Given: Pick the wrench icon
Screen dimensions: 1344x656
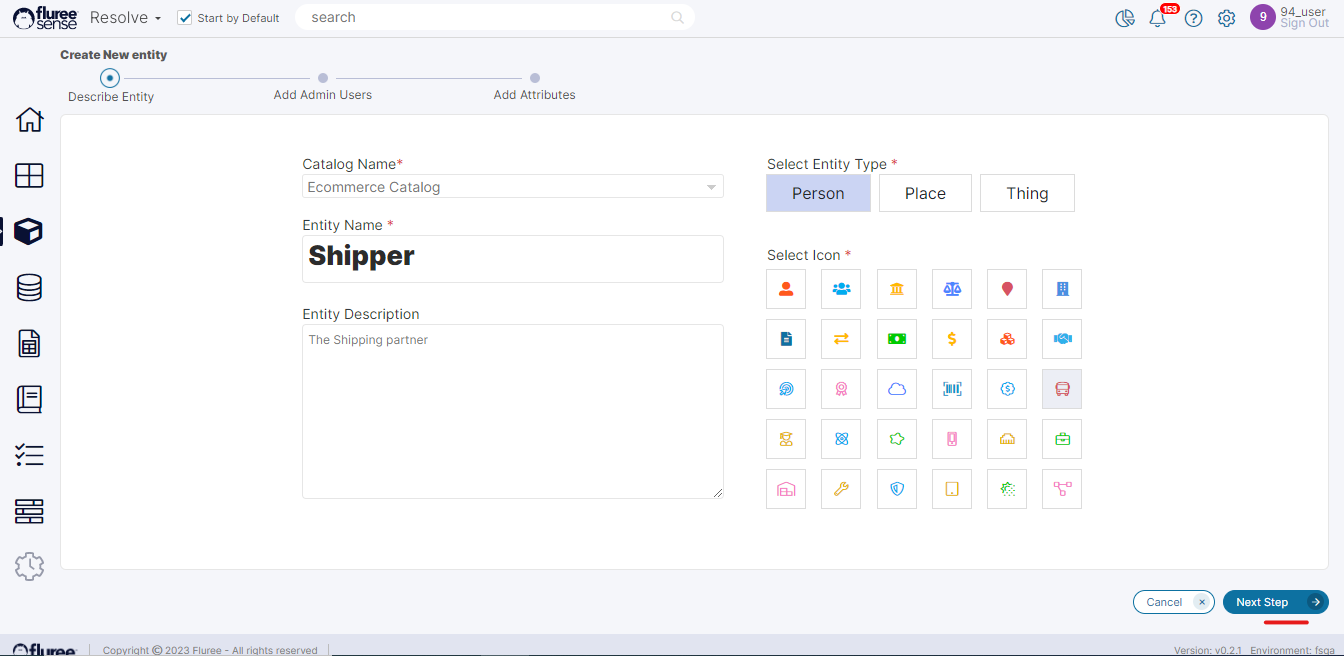Looking at the screenshot, I should click(x=841, y=489).
